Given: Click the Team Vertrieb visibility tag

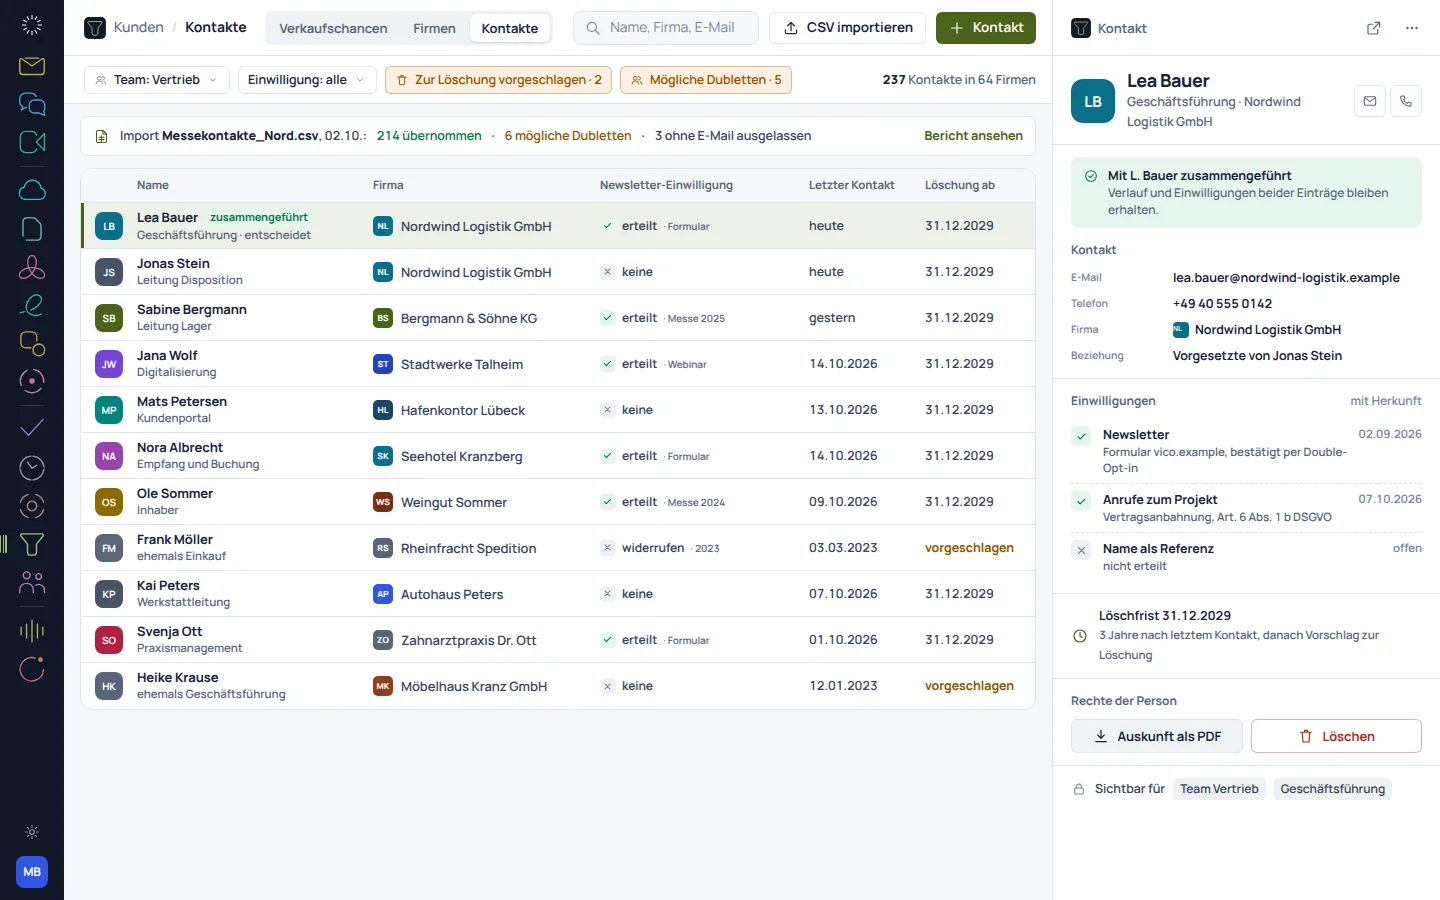Looking at the screenshot, I should (1219, 789).
